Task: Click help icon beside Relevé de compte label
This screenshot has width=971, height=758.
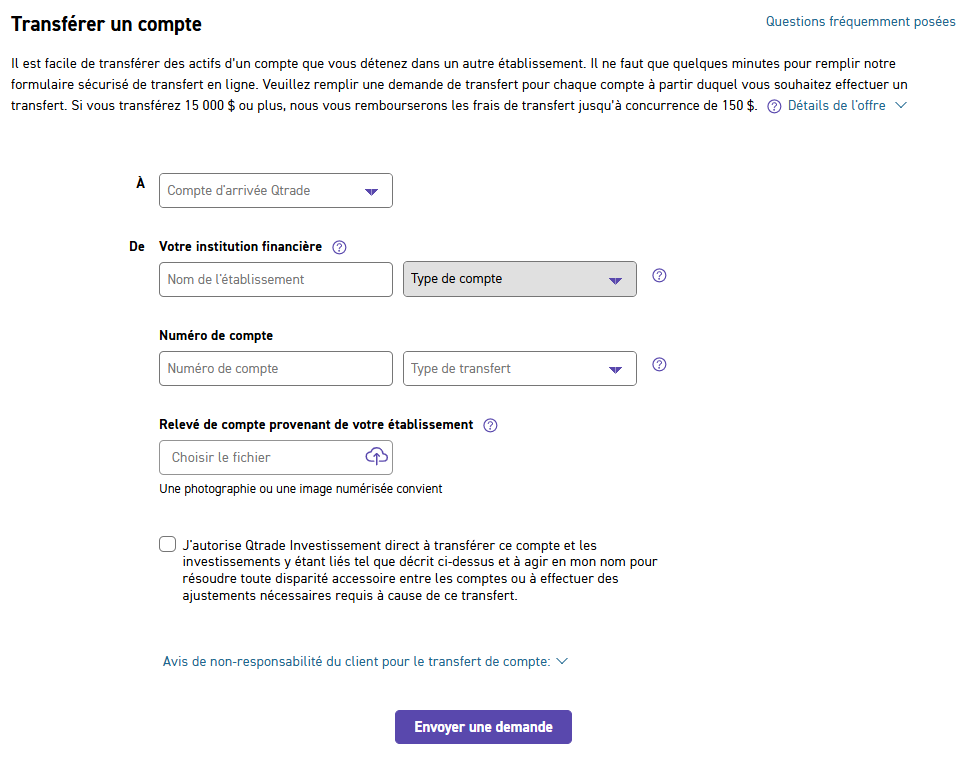Action: pyautogui.click(x=490, y=425)
